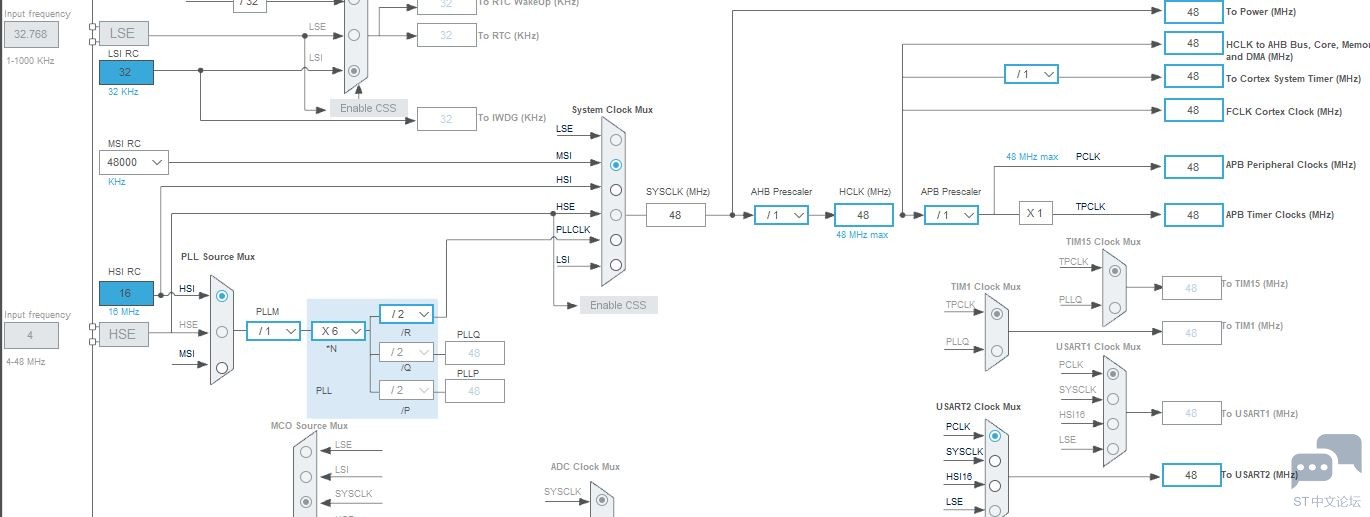Select PCLK in USART2 Clock Mux
This screenshot has height=517, width=1370.
coord(994,436)
